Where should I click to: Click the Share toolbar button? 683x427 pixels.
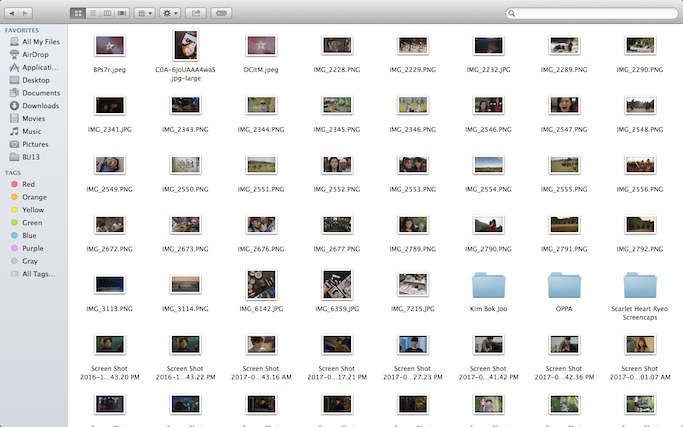[x=196, y=13]
